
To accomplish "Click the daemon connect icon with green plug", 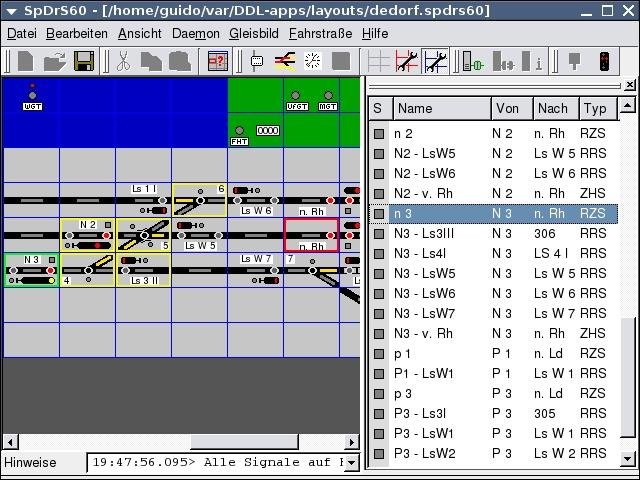I will tap(473, 62).
